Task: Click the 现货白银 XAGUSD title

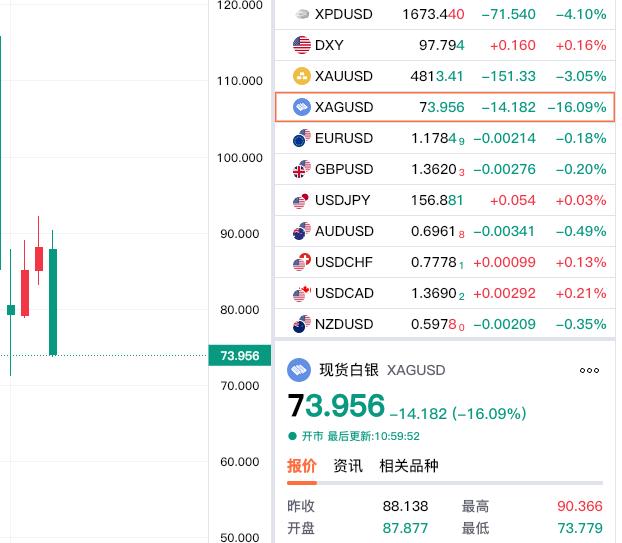Action: click(382, 370)
